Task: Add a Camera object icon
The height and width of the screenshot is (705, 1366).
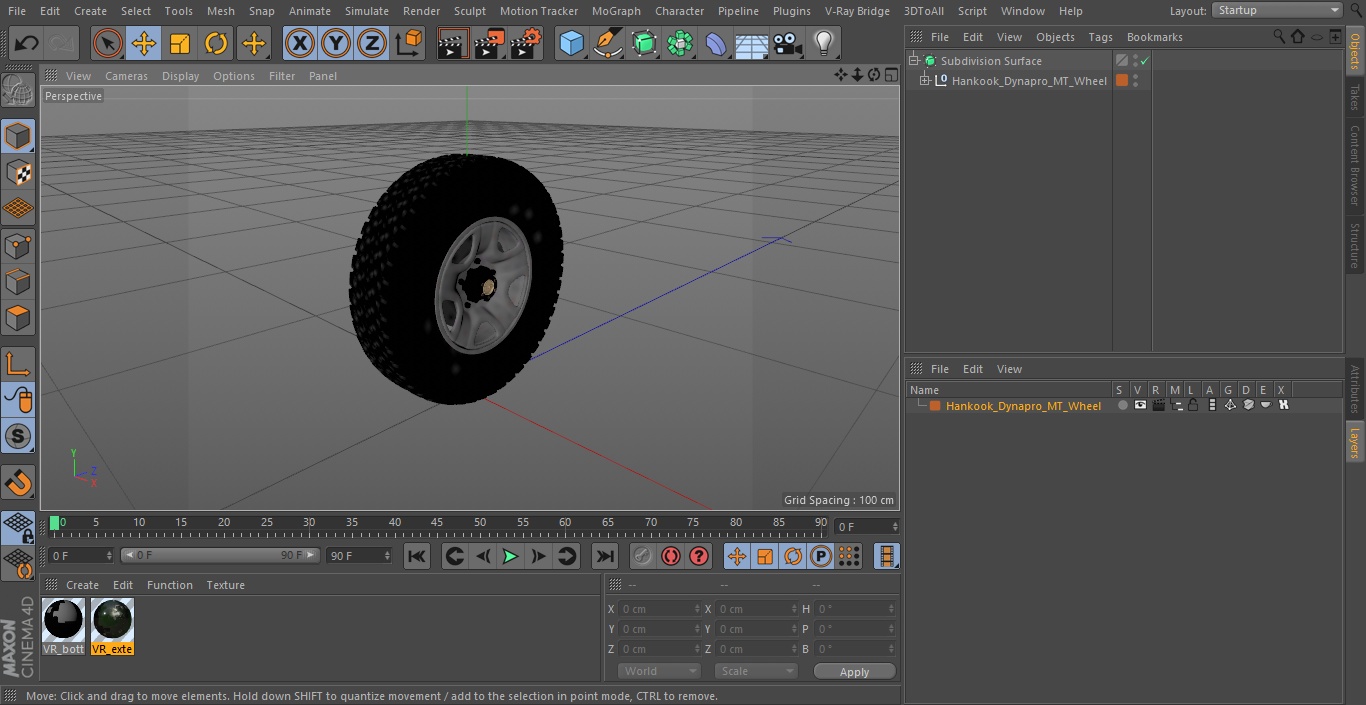Action: (x=788, y=43)
